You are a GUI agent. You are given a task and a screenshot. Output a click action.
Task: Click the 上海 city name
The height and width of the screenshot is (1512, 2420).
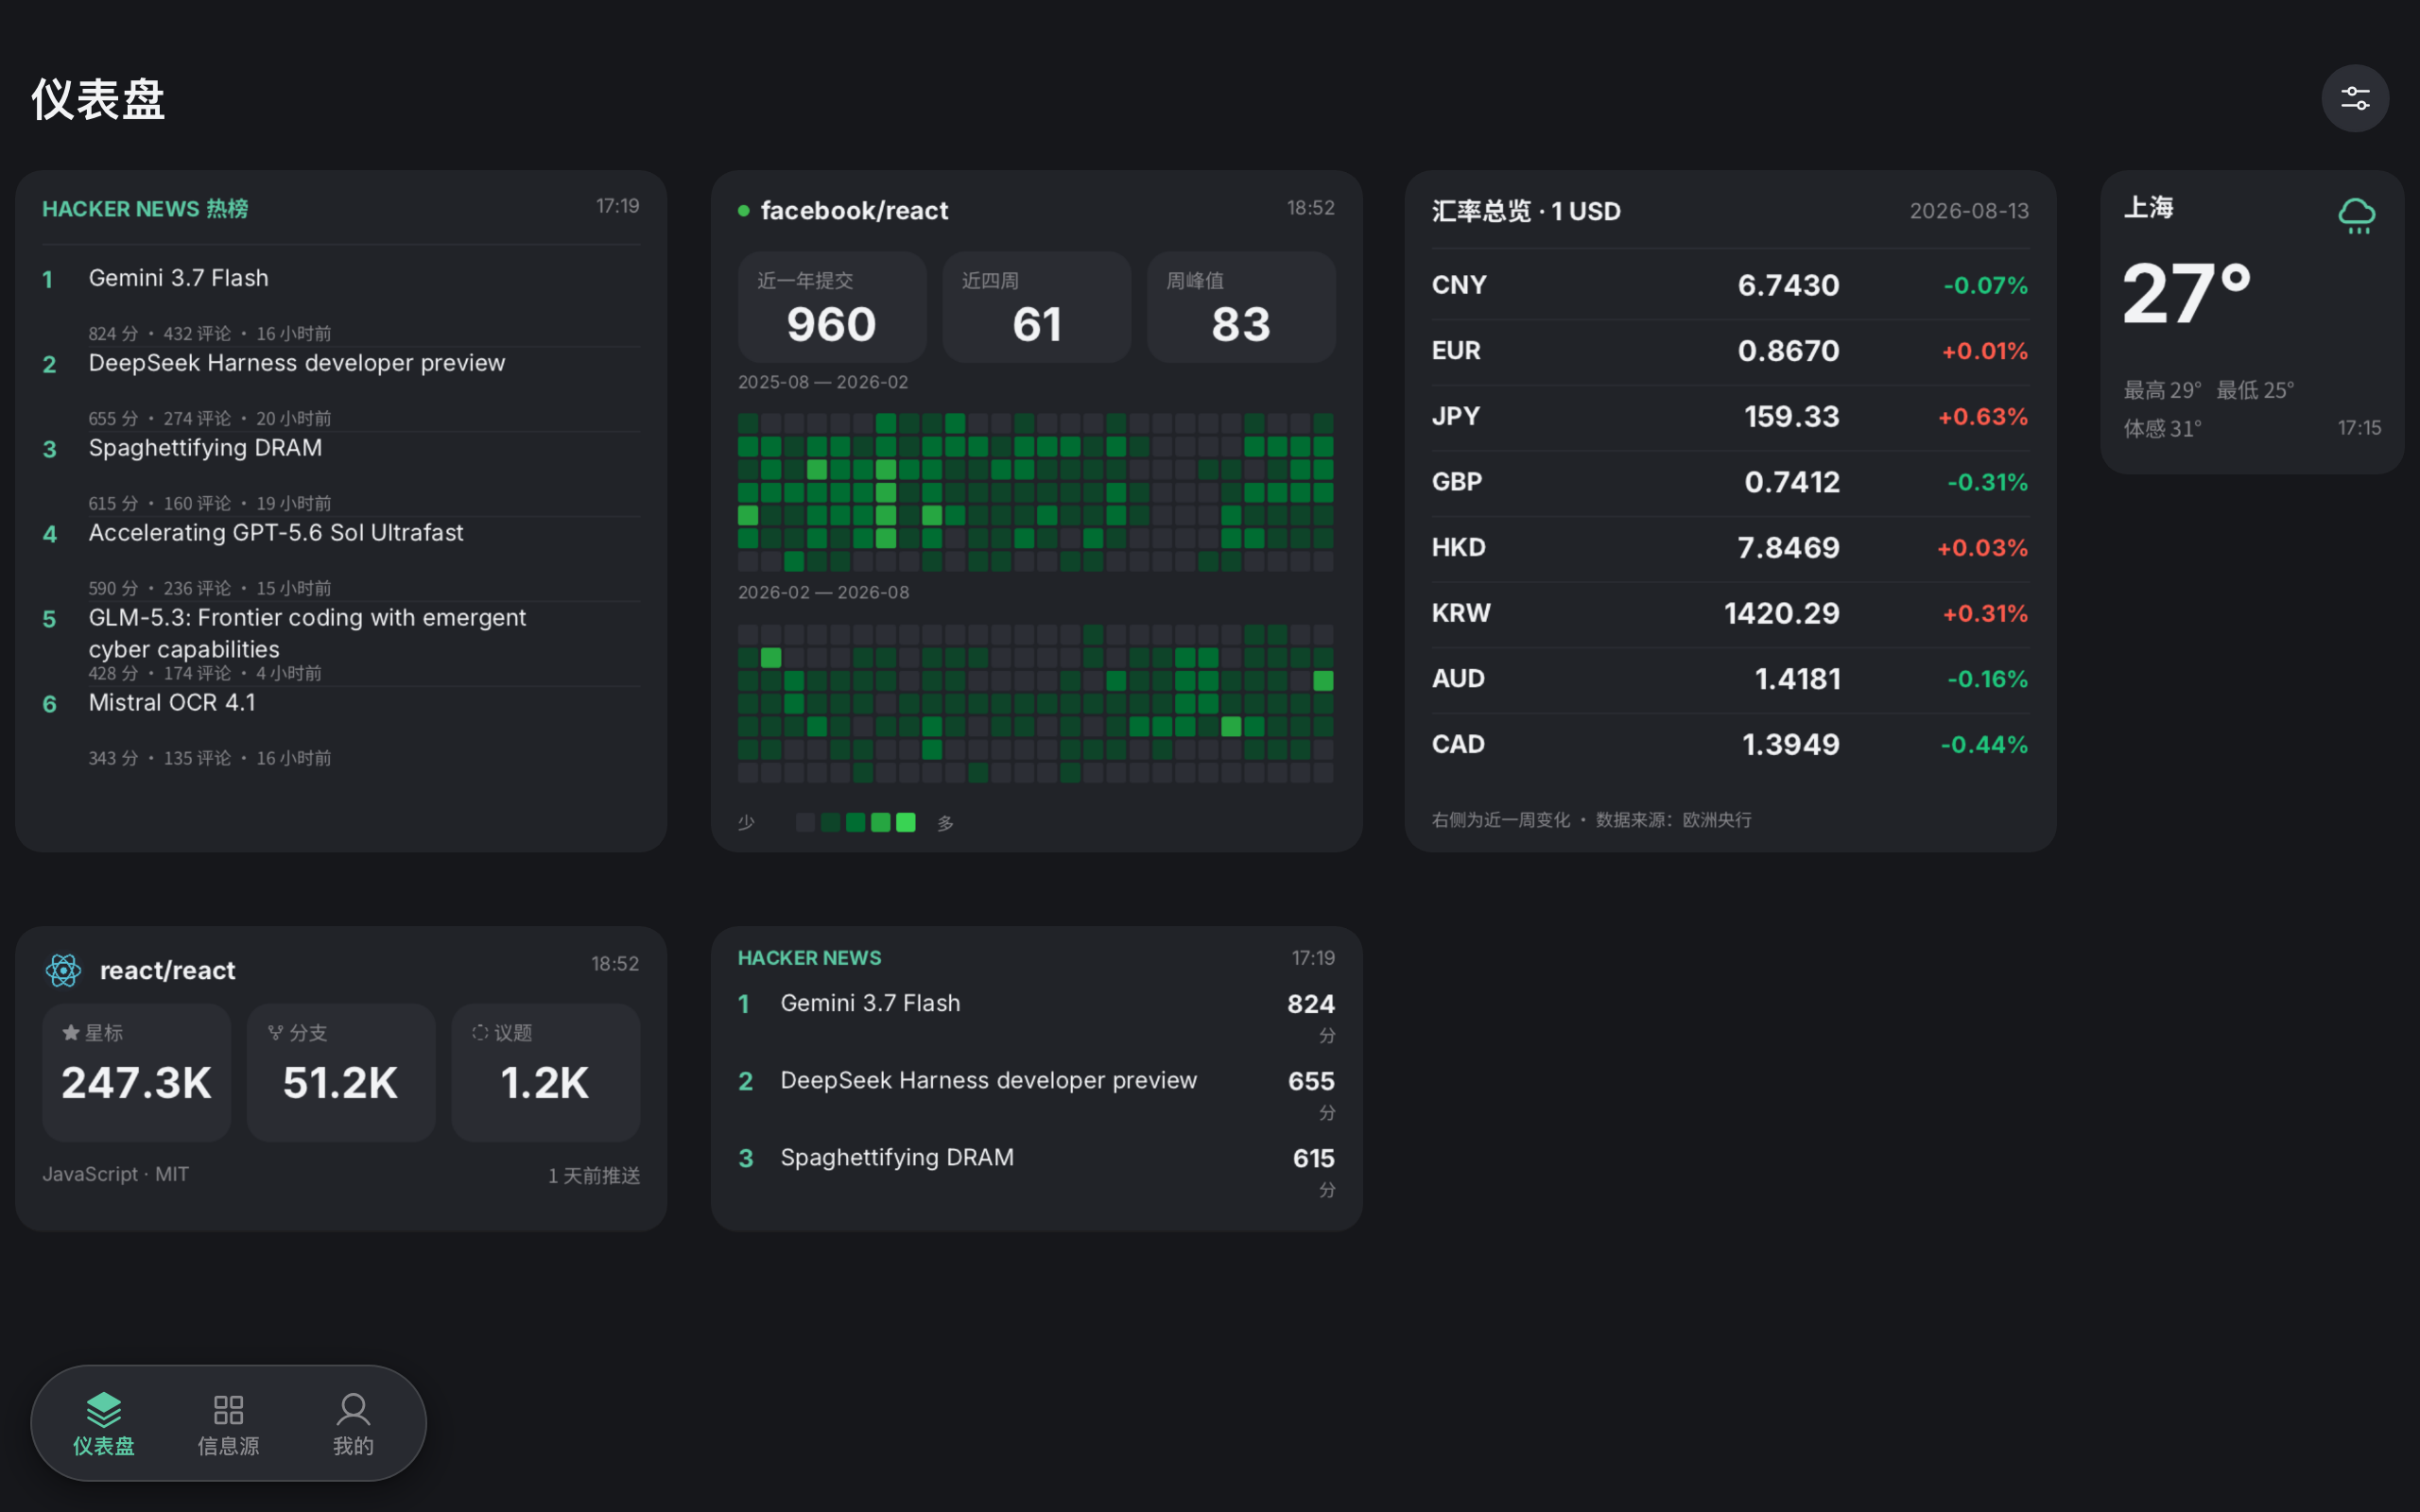pyautogui.click(x=2148, y=207)
